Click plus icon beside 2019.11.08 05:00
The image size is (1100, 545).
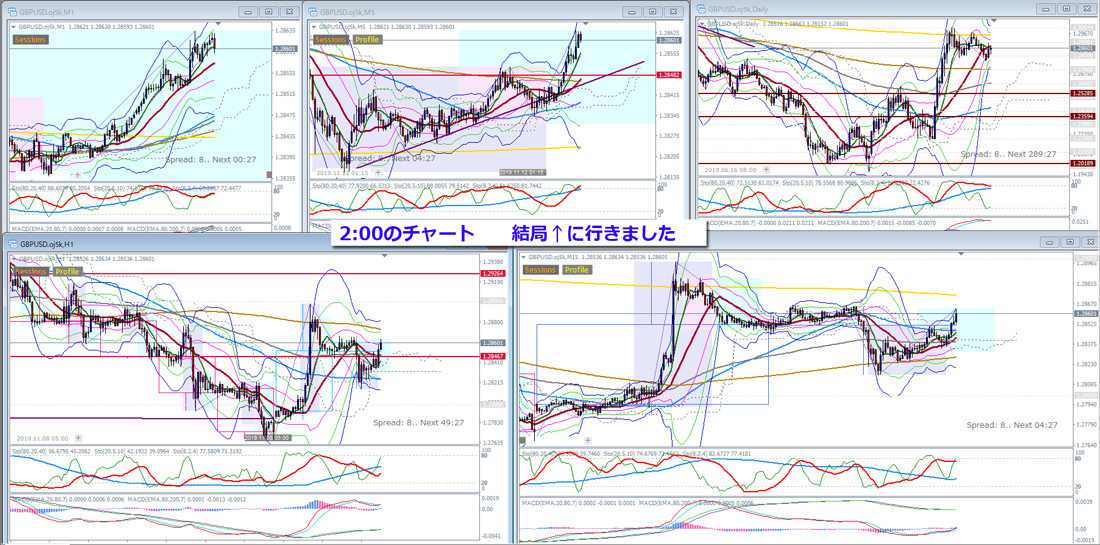point(78,436)
